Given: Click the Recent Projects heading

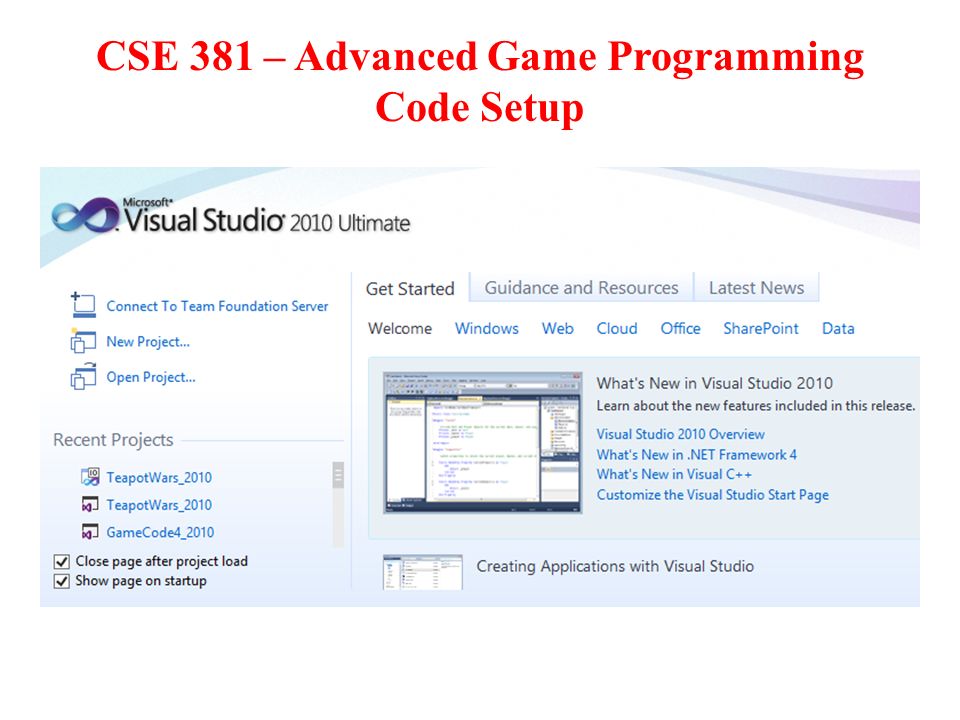Looking at the screenshot, I should coord(113,440).
